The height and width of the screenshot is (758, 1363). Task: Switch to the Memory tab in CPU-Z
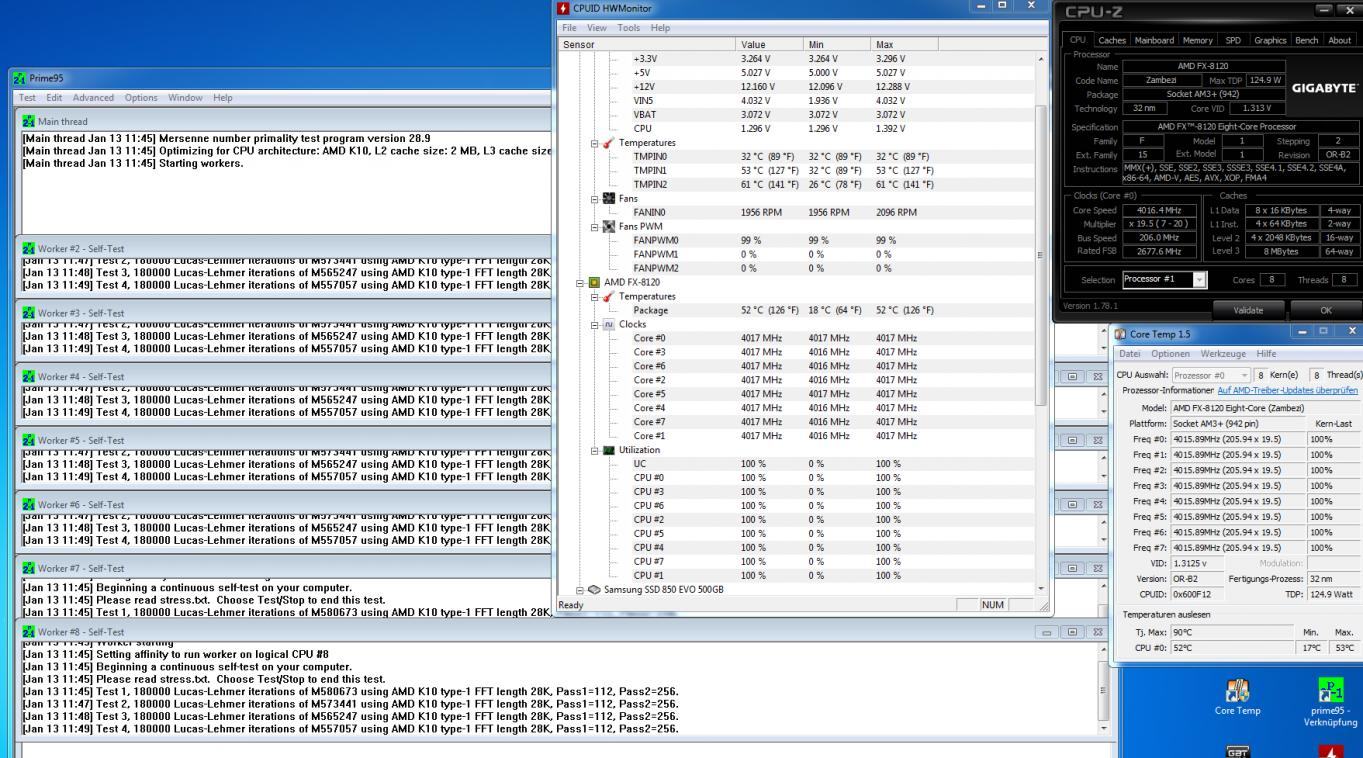click(x=1199, y=40)
